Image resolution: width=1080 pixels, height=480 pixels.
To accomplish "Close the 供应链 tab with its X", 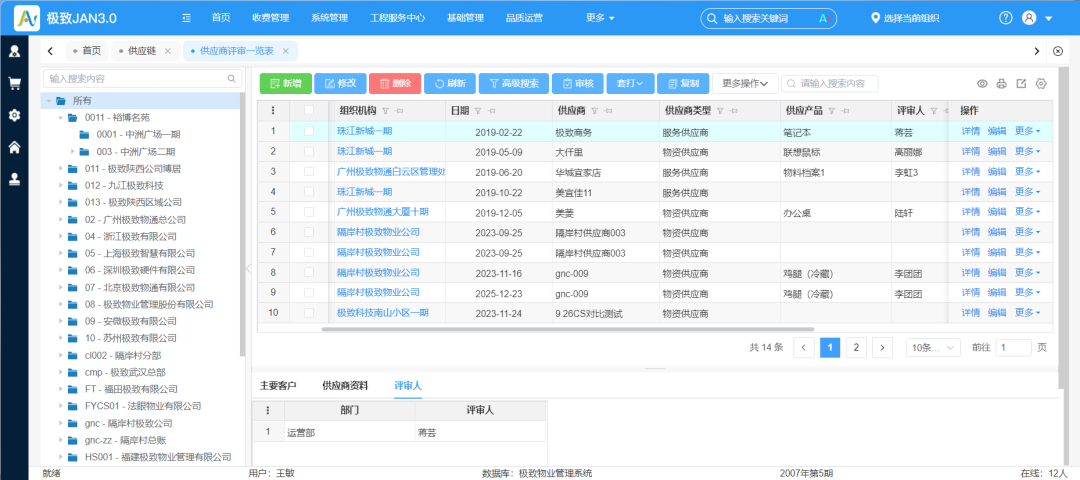I will tap(167, 51).
